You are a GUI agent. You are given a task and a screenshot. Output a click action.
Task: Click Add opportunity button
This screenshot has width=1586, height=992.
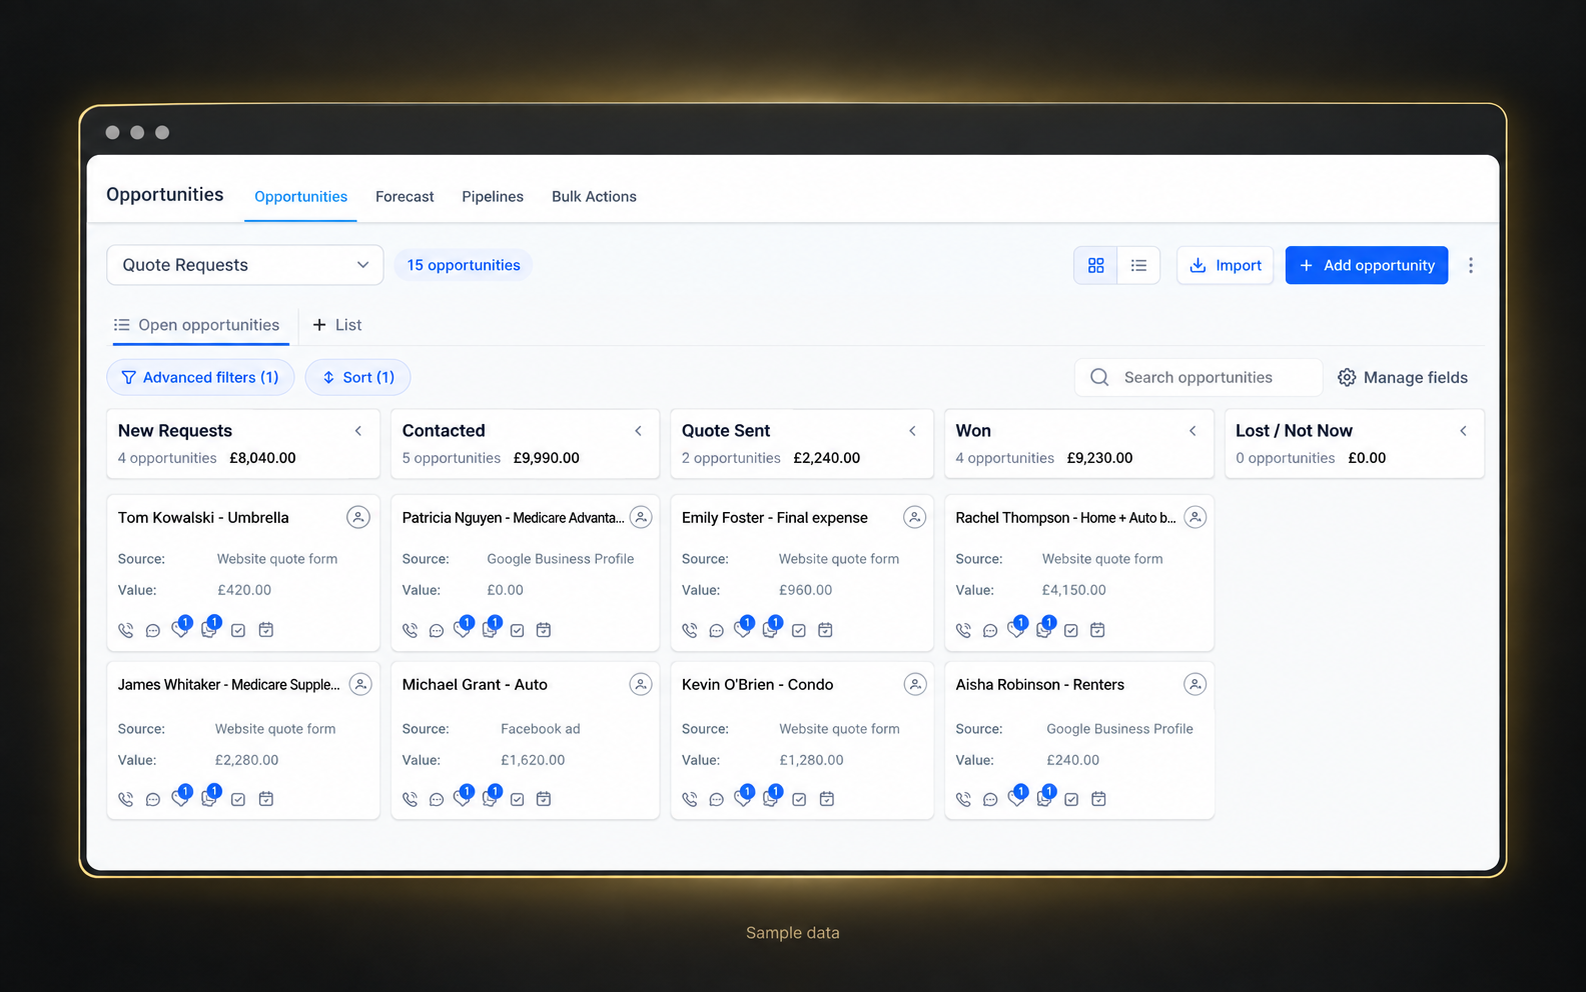[x=1367, y=265]
